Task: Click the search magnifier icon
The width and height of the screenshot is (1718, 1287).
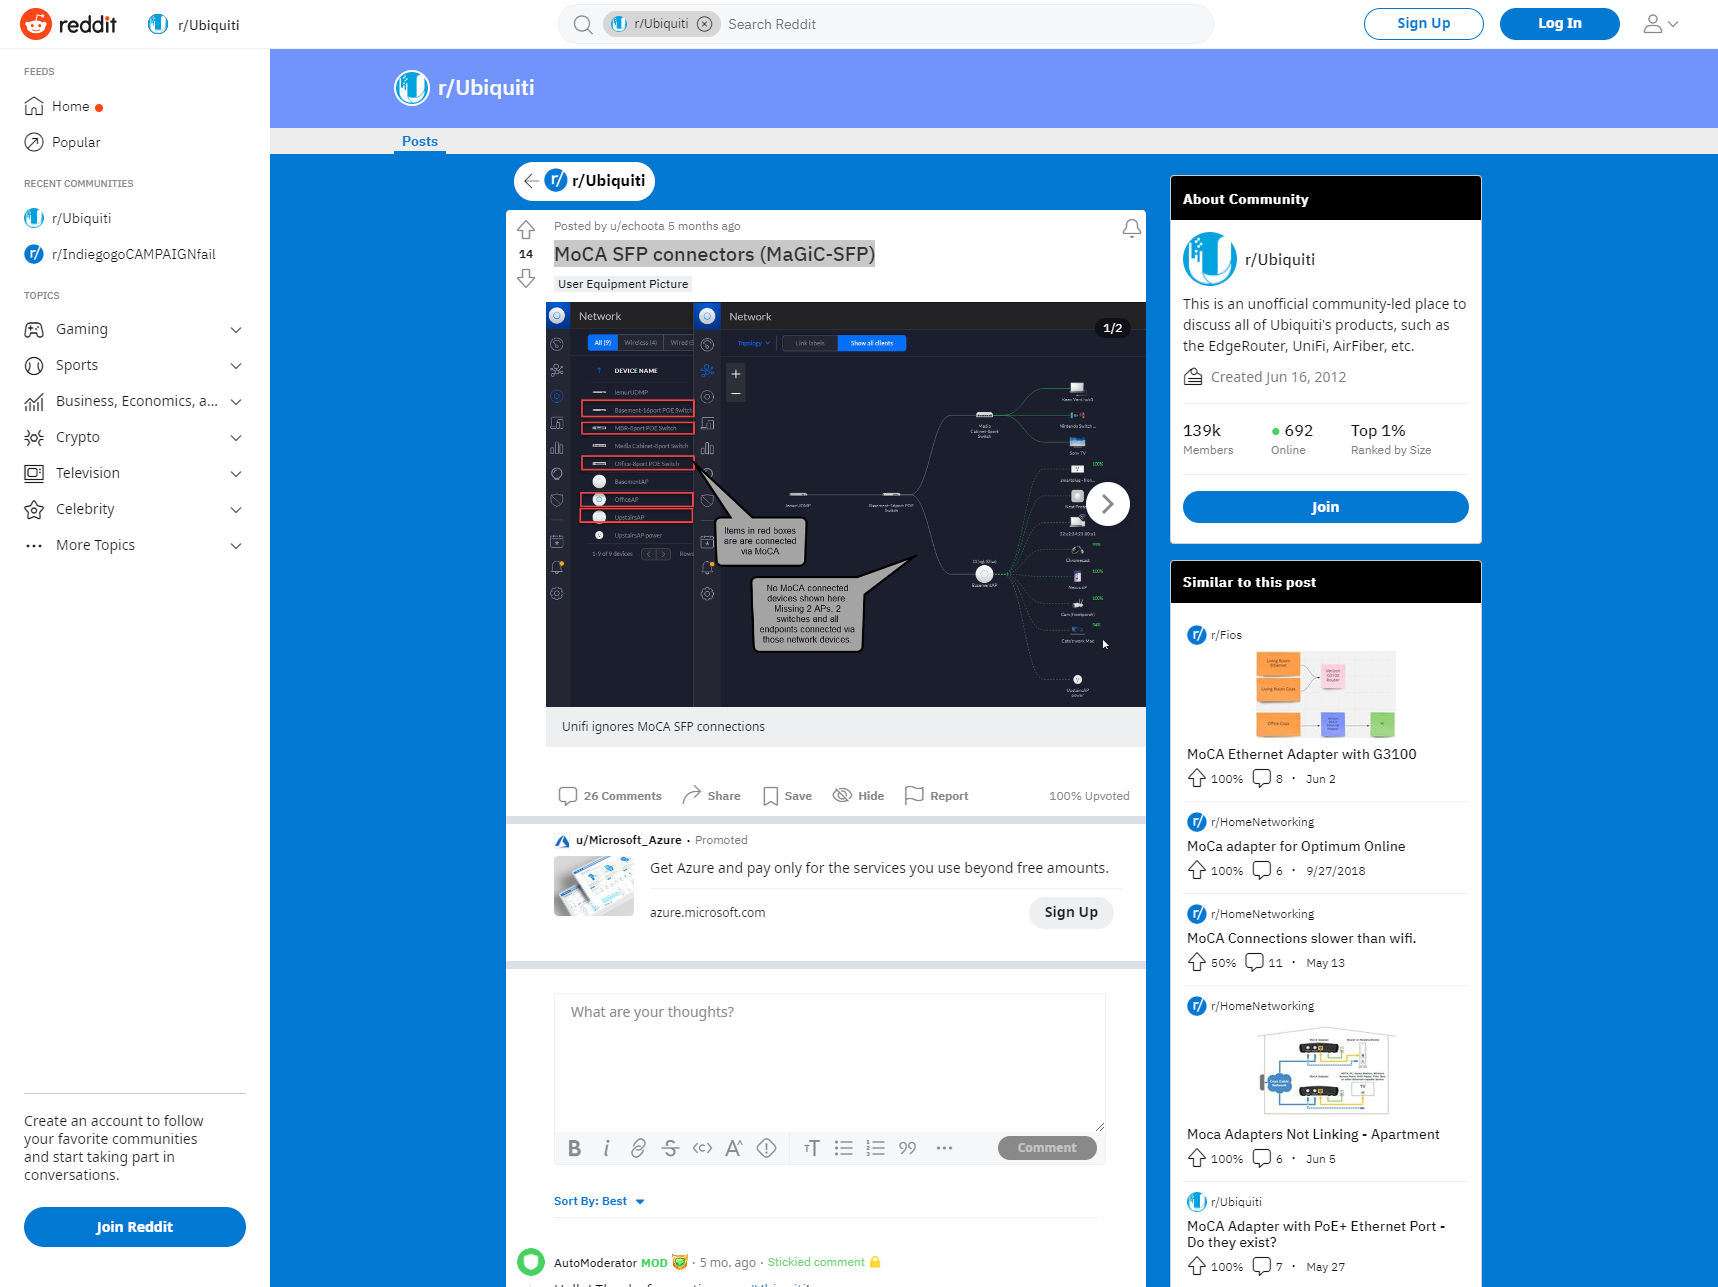Action: coord(582,24)
